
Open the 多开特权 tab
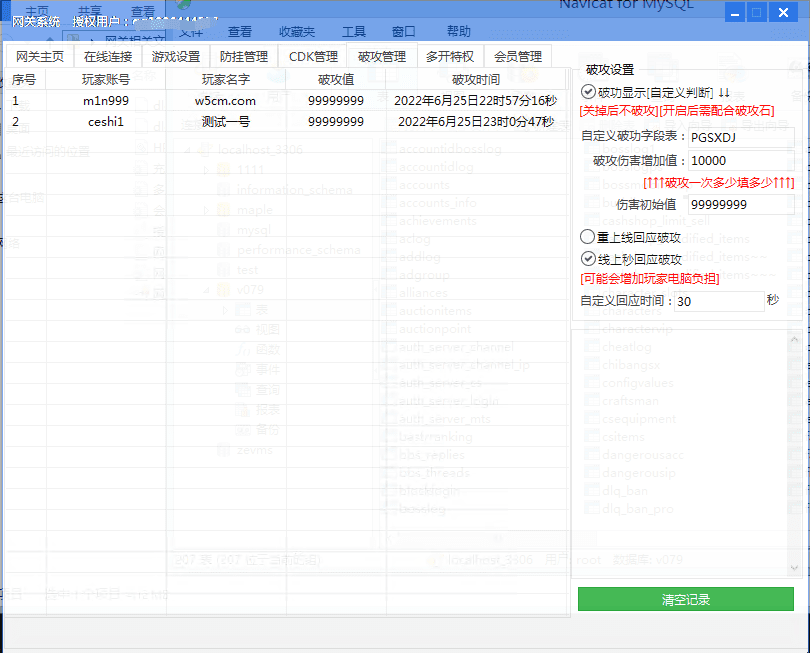[x=449, y=56]
